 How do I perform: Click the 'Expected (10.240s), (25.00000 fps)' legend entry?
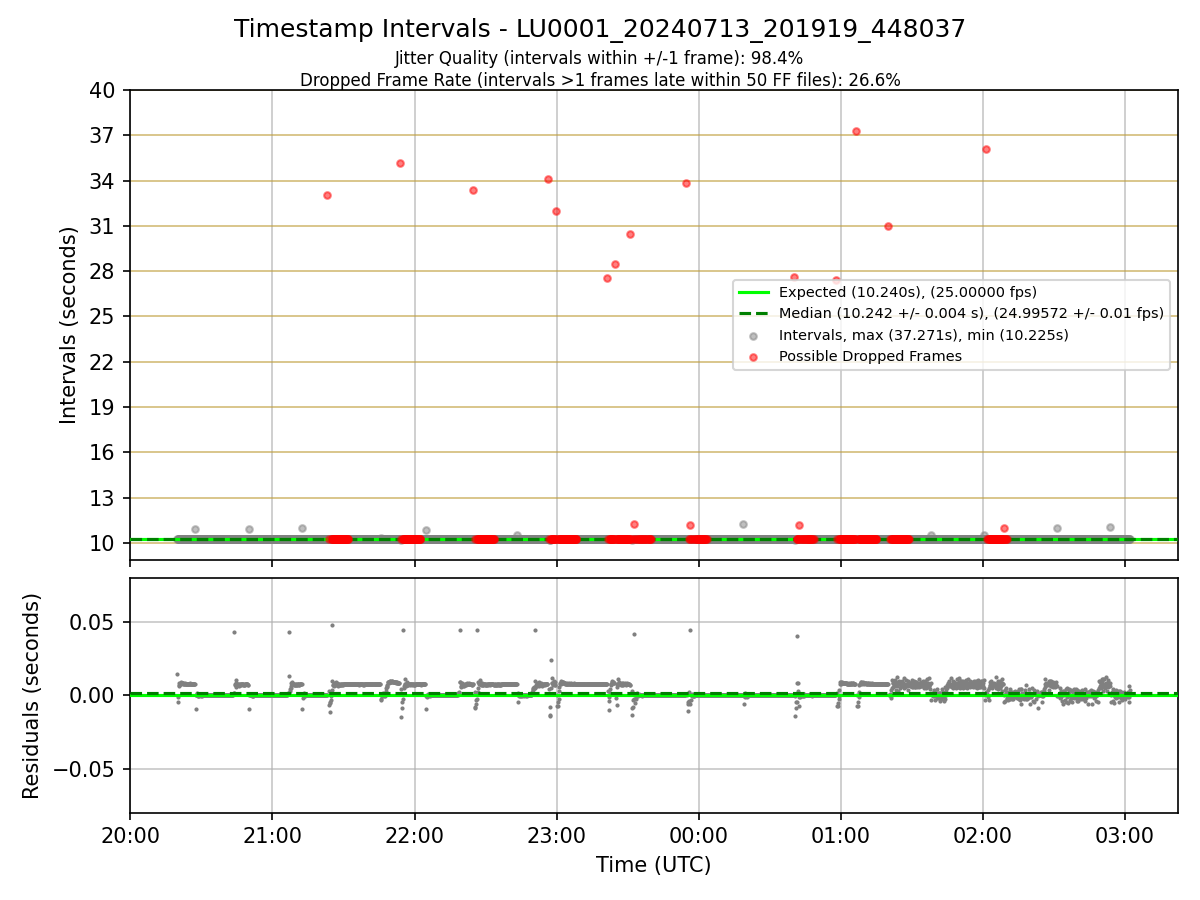coord(907,292)
